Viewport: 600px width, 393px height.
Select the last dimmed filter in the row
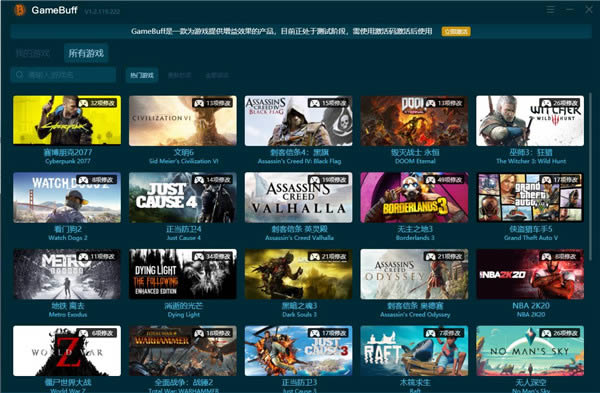(x=217, y=75)
